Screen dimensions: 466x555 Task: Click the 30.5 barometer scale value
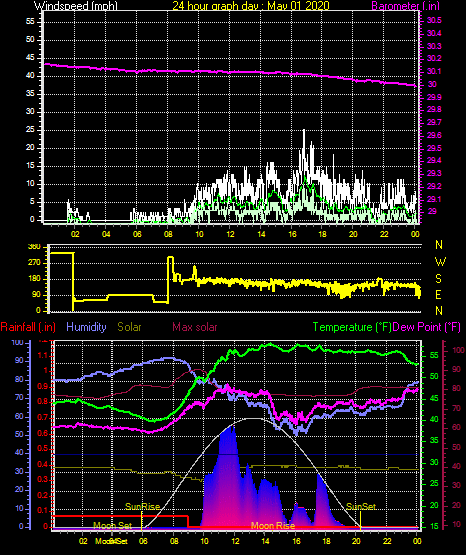(x=434, y=21)
